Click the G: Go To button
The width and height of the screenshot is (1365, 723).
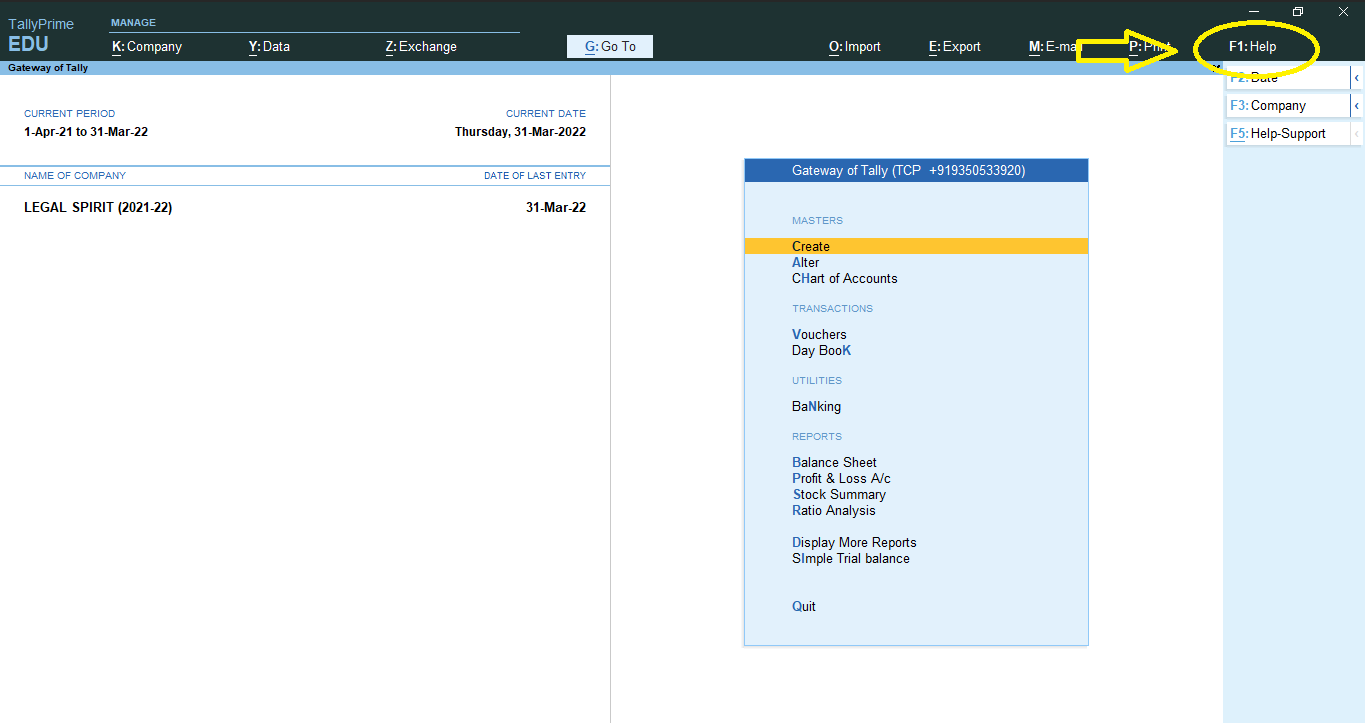tap(610, 47)
